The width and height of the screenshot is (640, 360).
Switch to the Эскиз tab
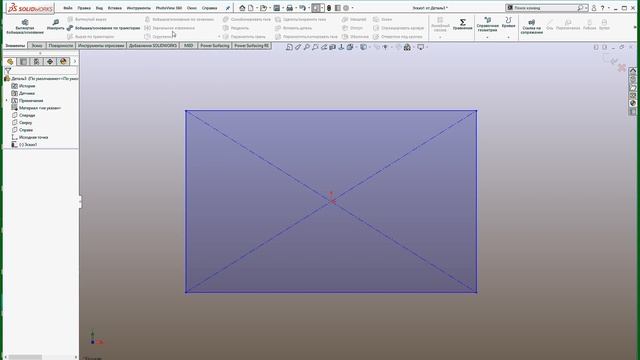[37, 46]
